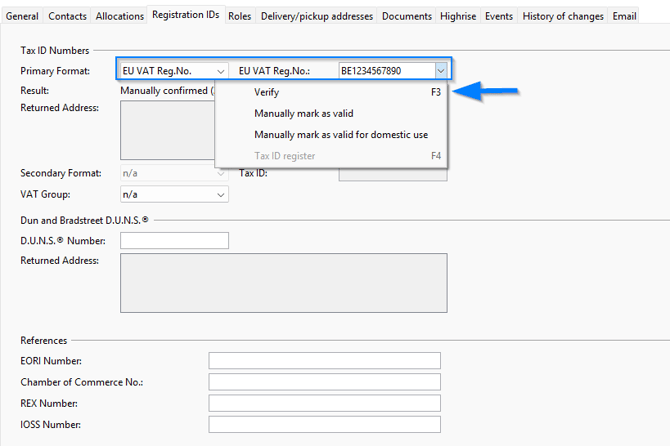
Task: Open the EU VAT Reg.No. dropdown arrow
Action: 440,71
